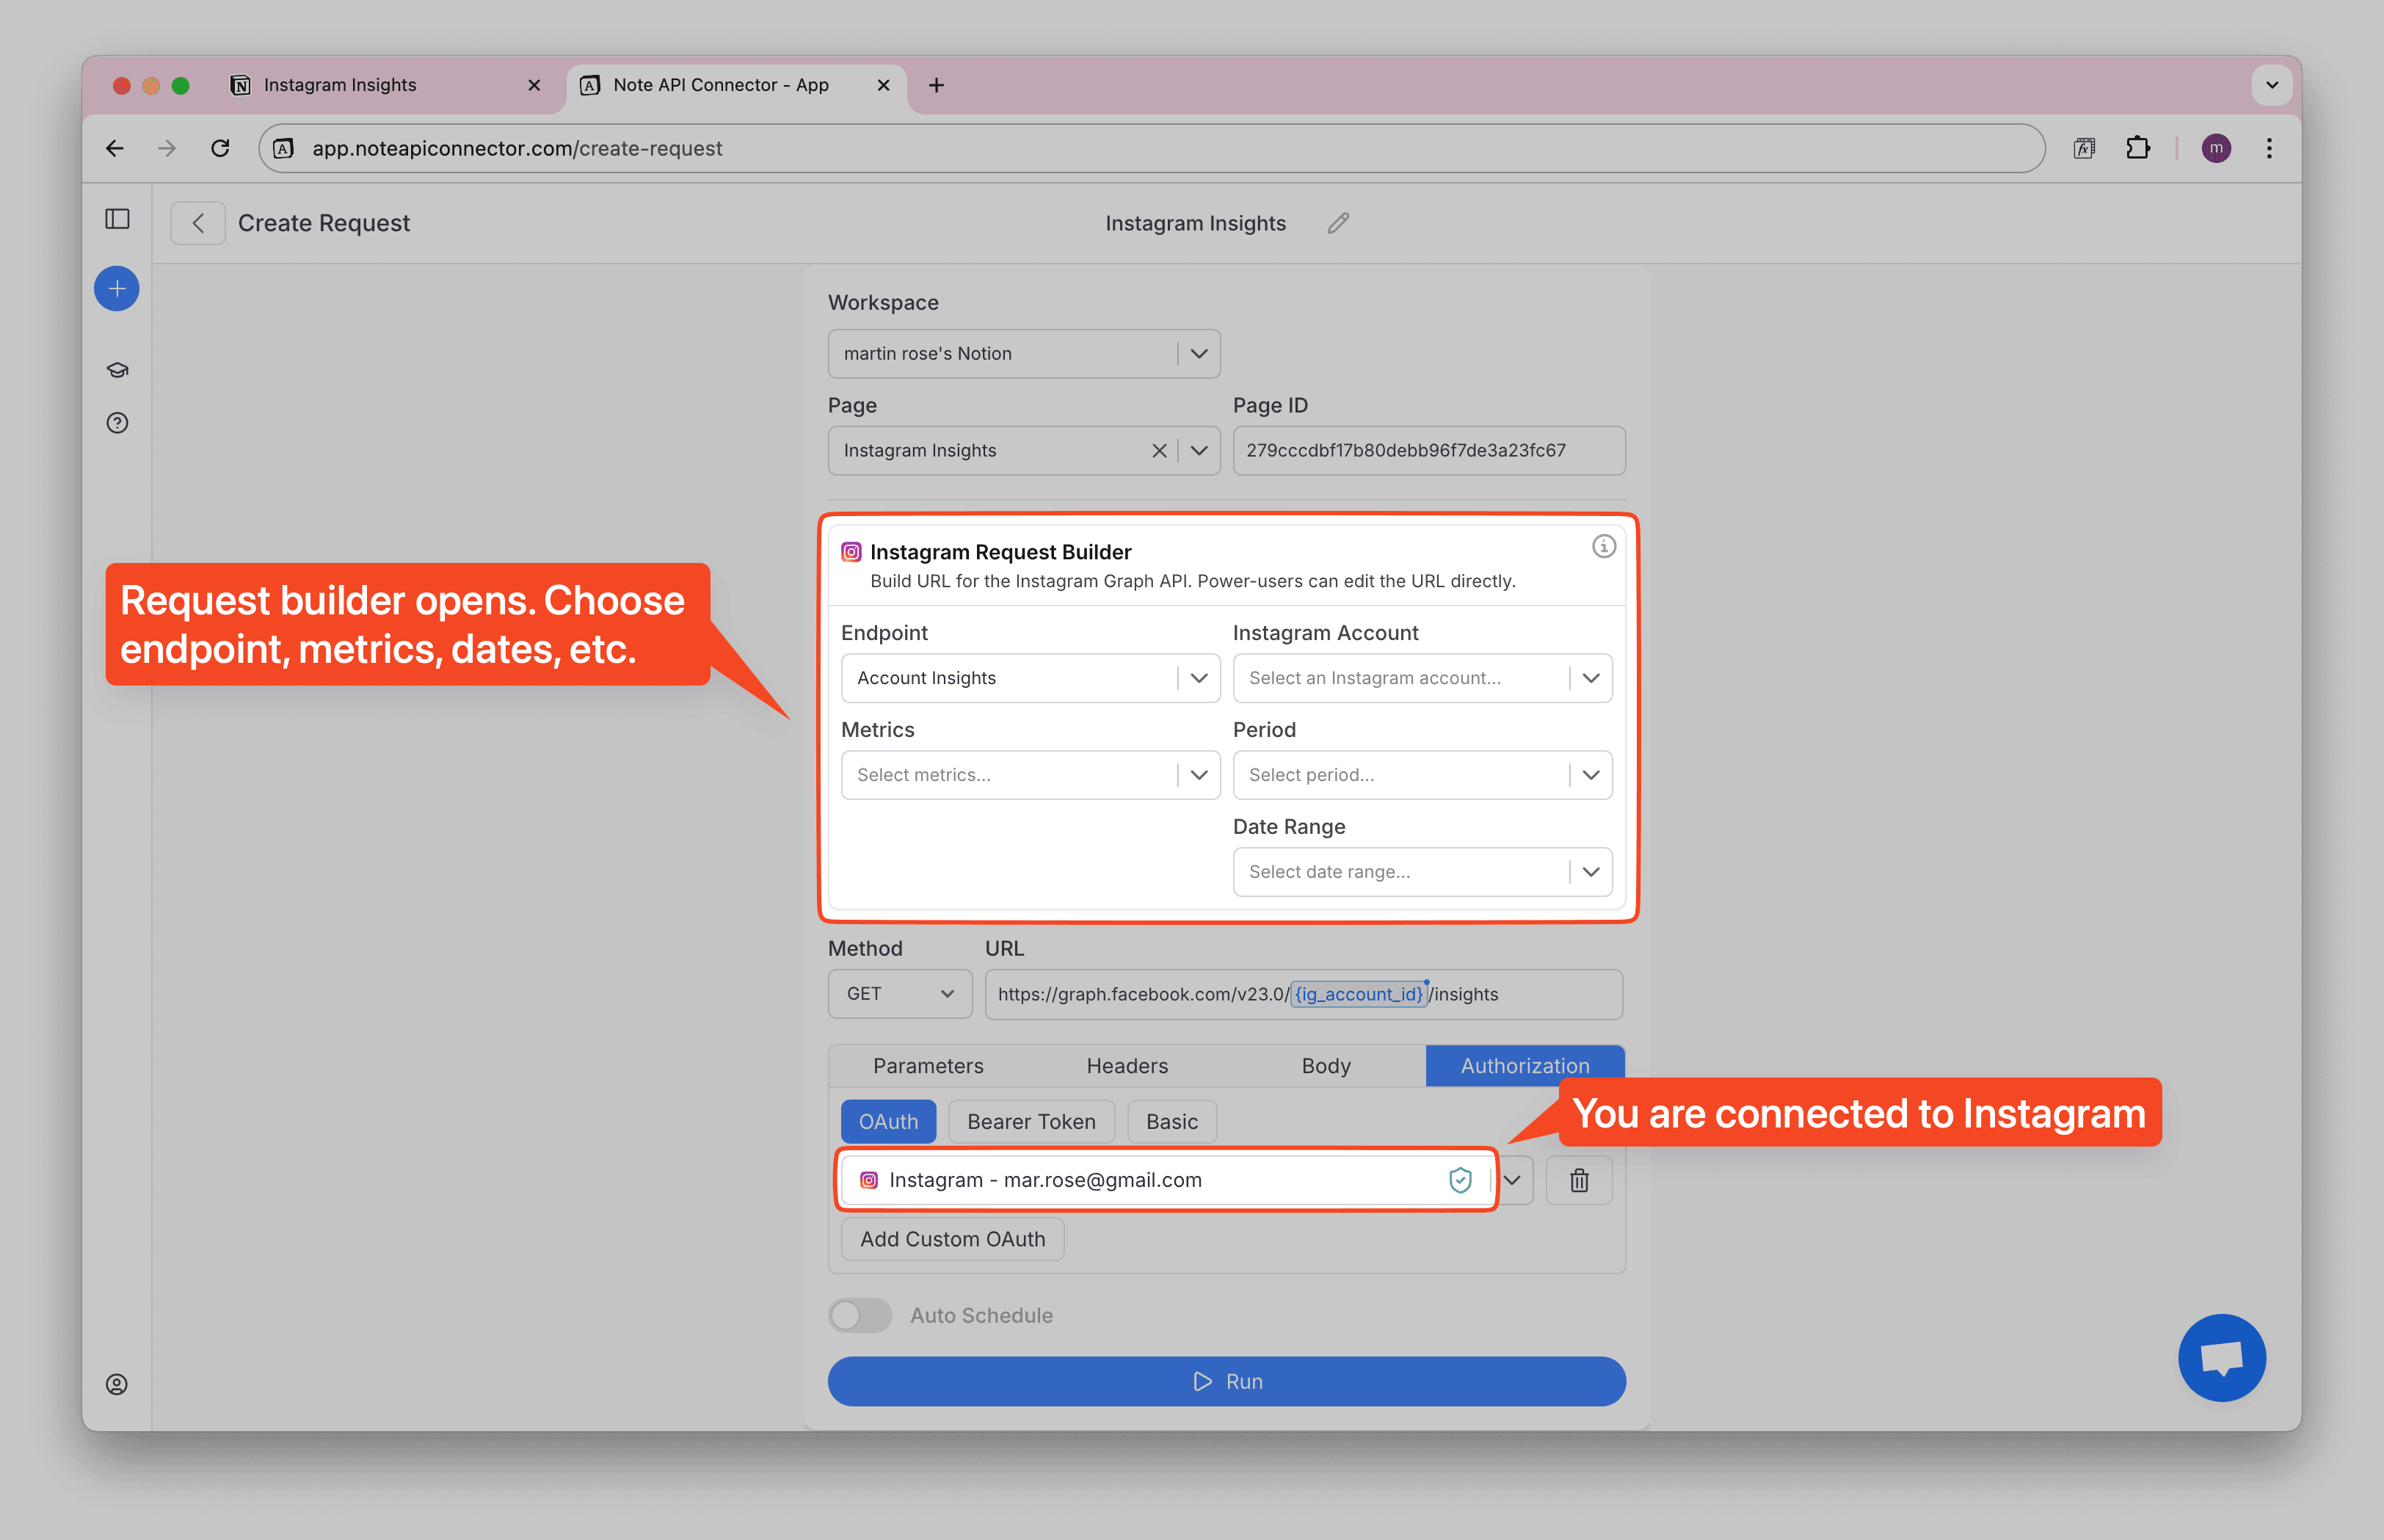The height and width of the screenshot is (1540, 2384).
Task: Switch to the Headers tab
Action: click(1127, 1066)
